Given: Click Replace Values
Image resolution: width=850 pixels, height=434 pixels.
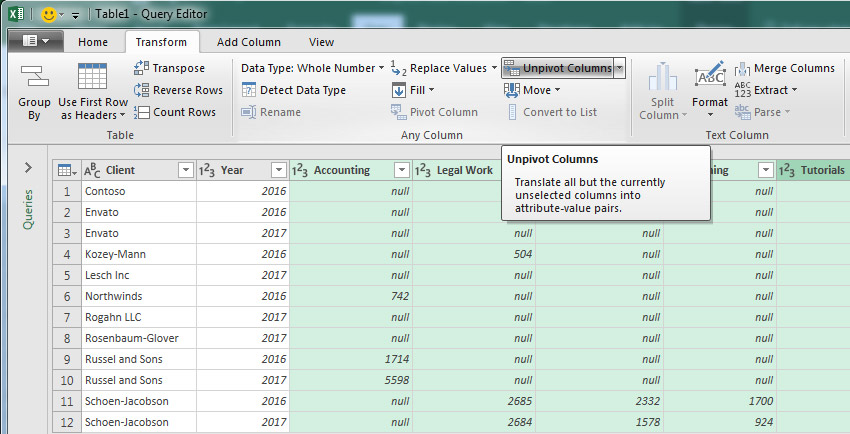Looking at the screenshot, I should [438, 68].
